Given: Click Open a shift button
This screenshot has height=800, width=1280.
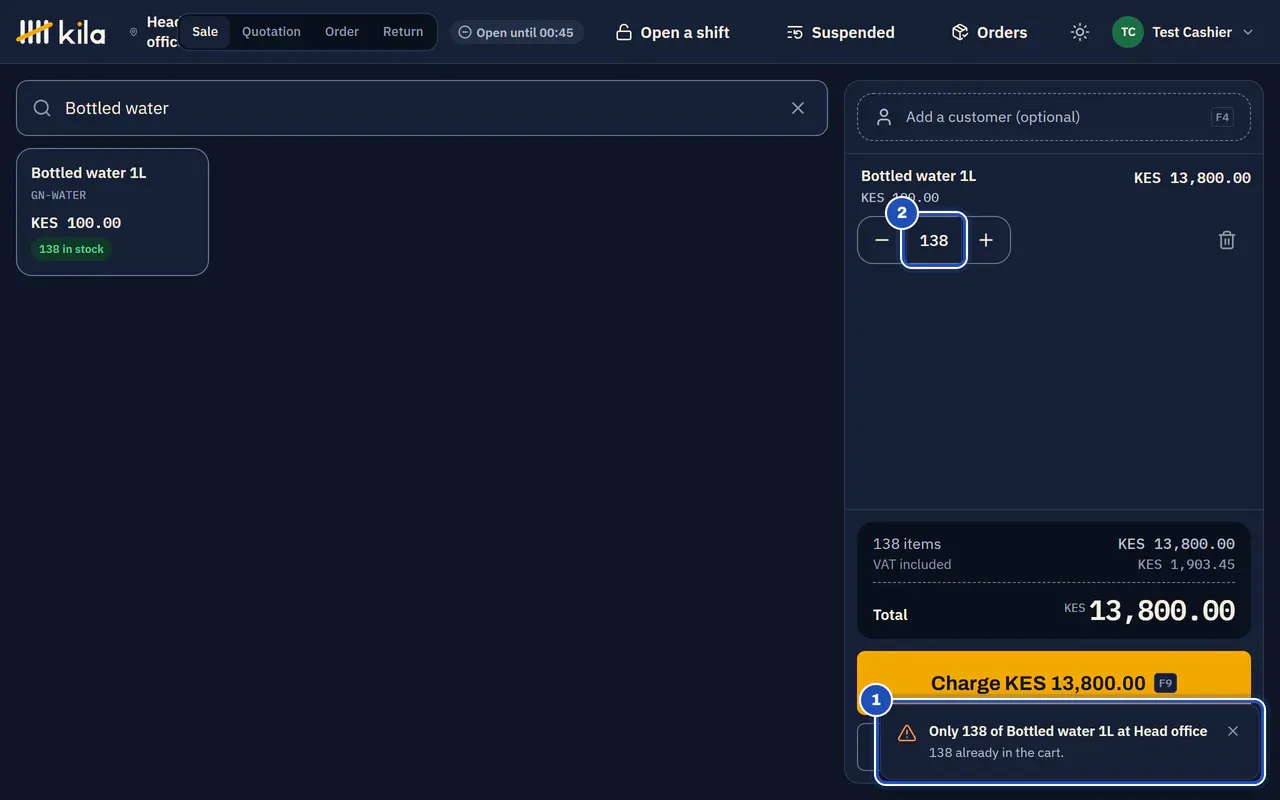Looking at the screenshot, I should tap(672, 32).
